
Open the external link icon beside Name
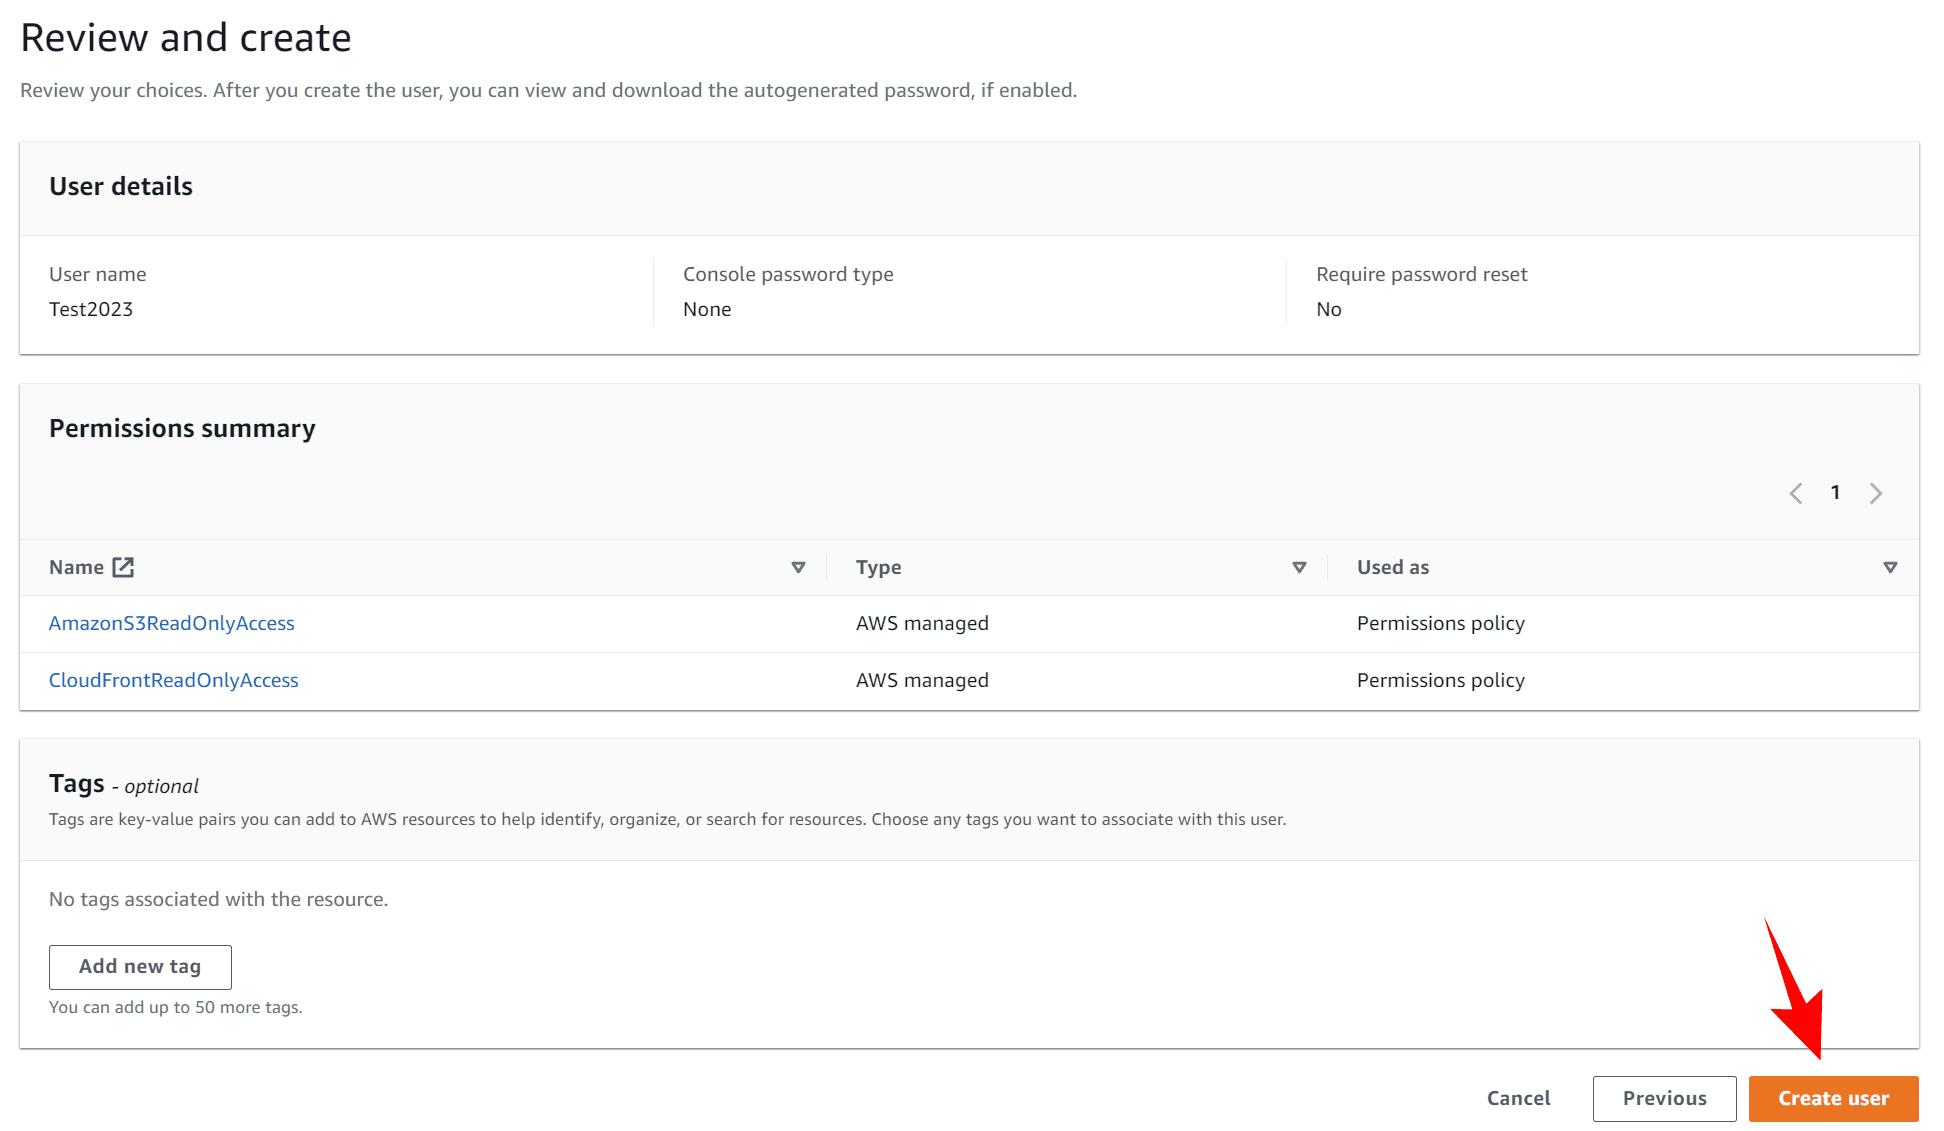tap(123, 567)
